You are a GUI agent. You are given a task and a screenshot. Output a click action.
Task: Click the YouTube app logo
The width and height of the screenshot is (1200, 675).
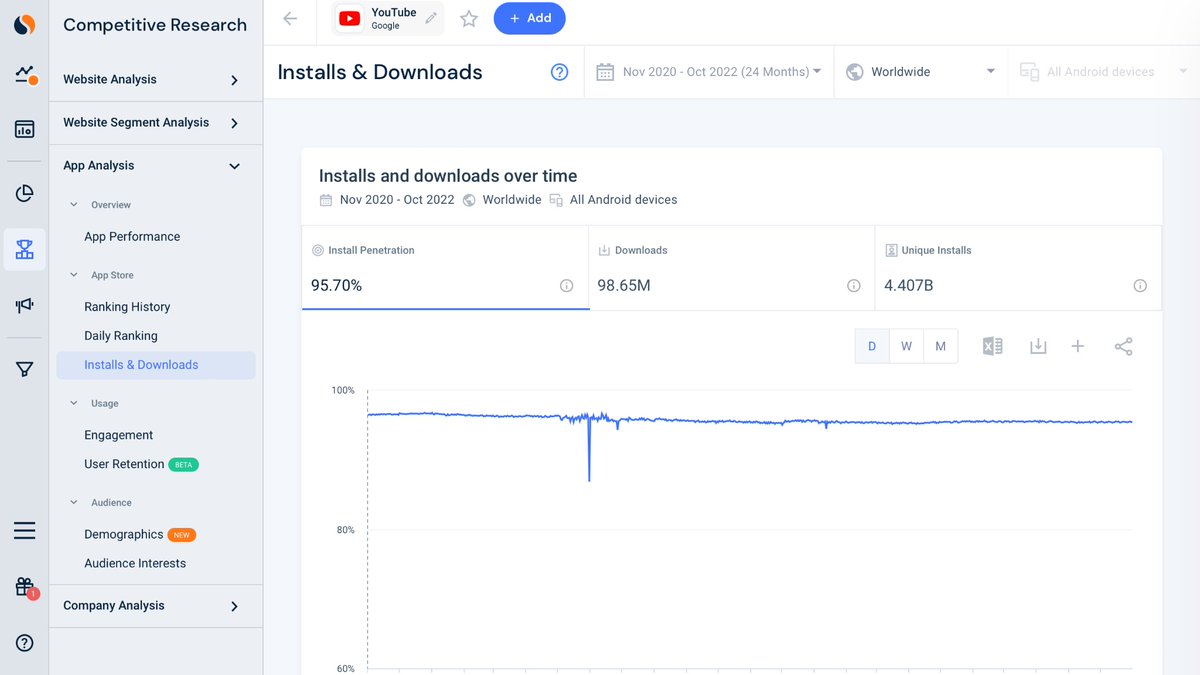349,18
